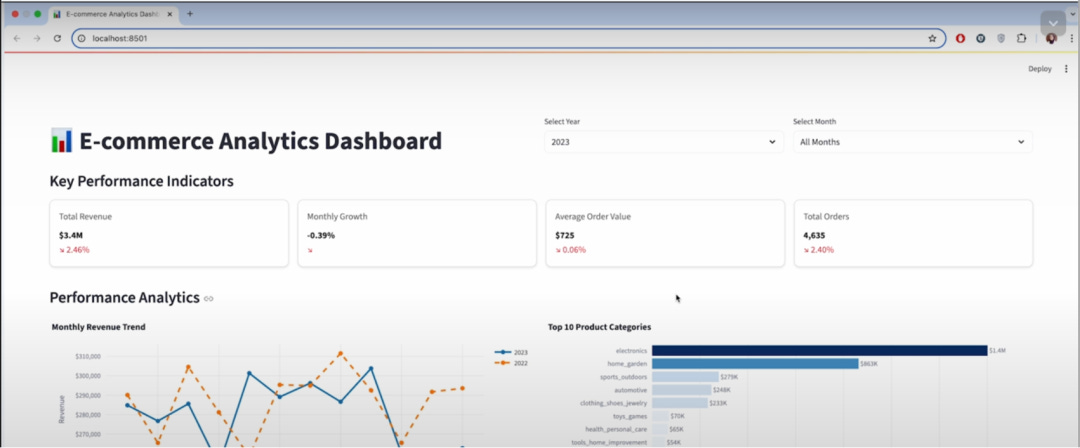Viewport: 1080px width, 448px height.
Task: Toggle the 2023 series in chart legend
Action: pos(511,352)
